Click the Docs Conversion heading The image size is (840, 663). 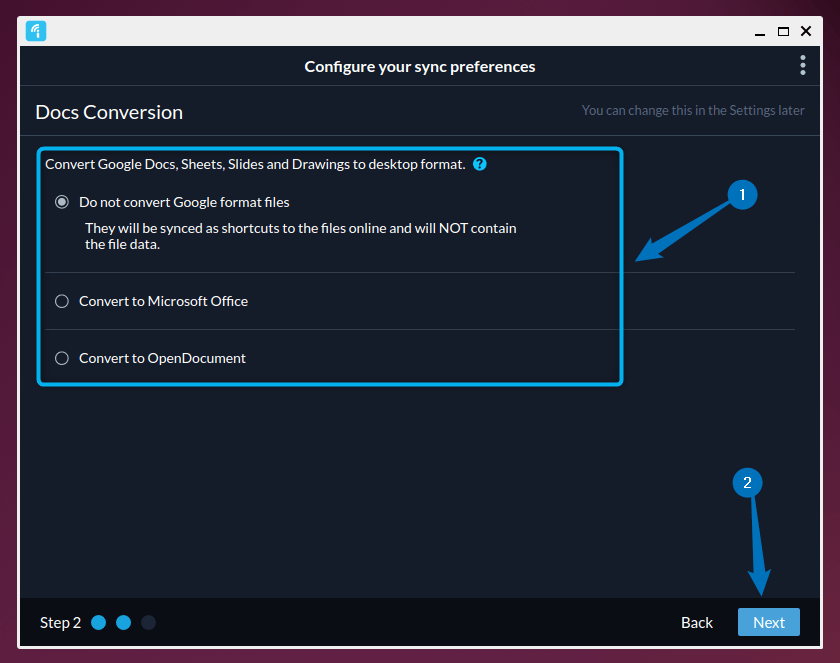coord(109,112)
